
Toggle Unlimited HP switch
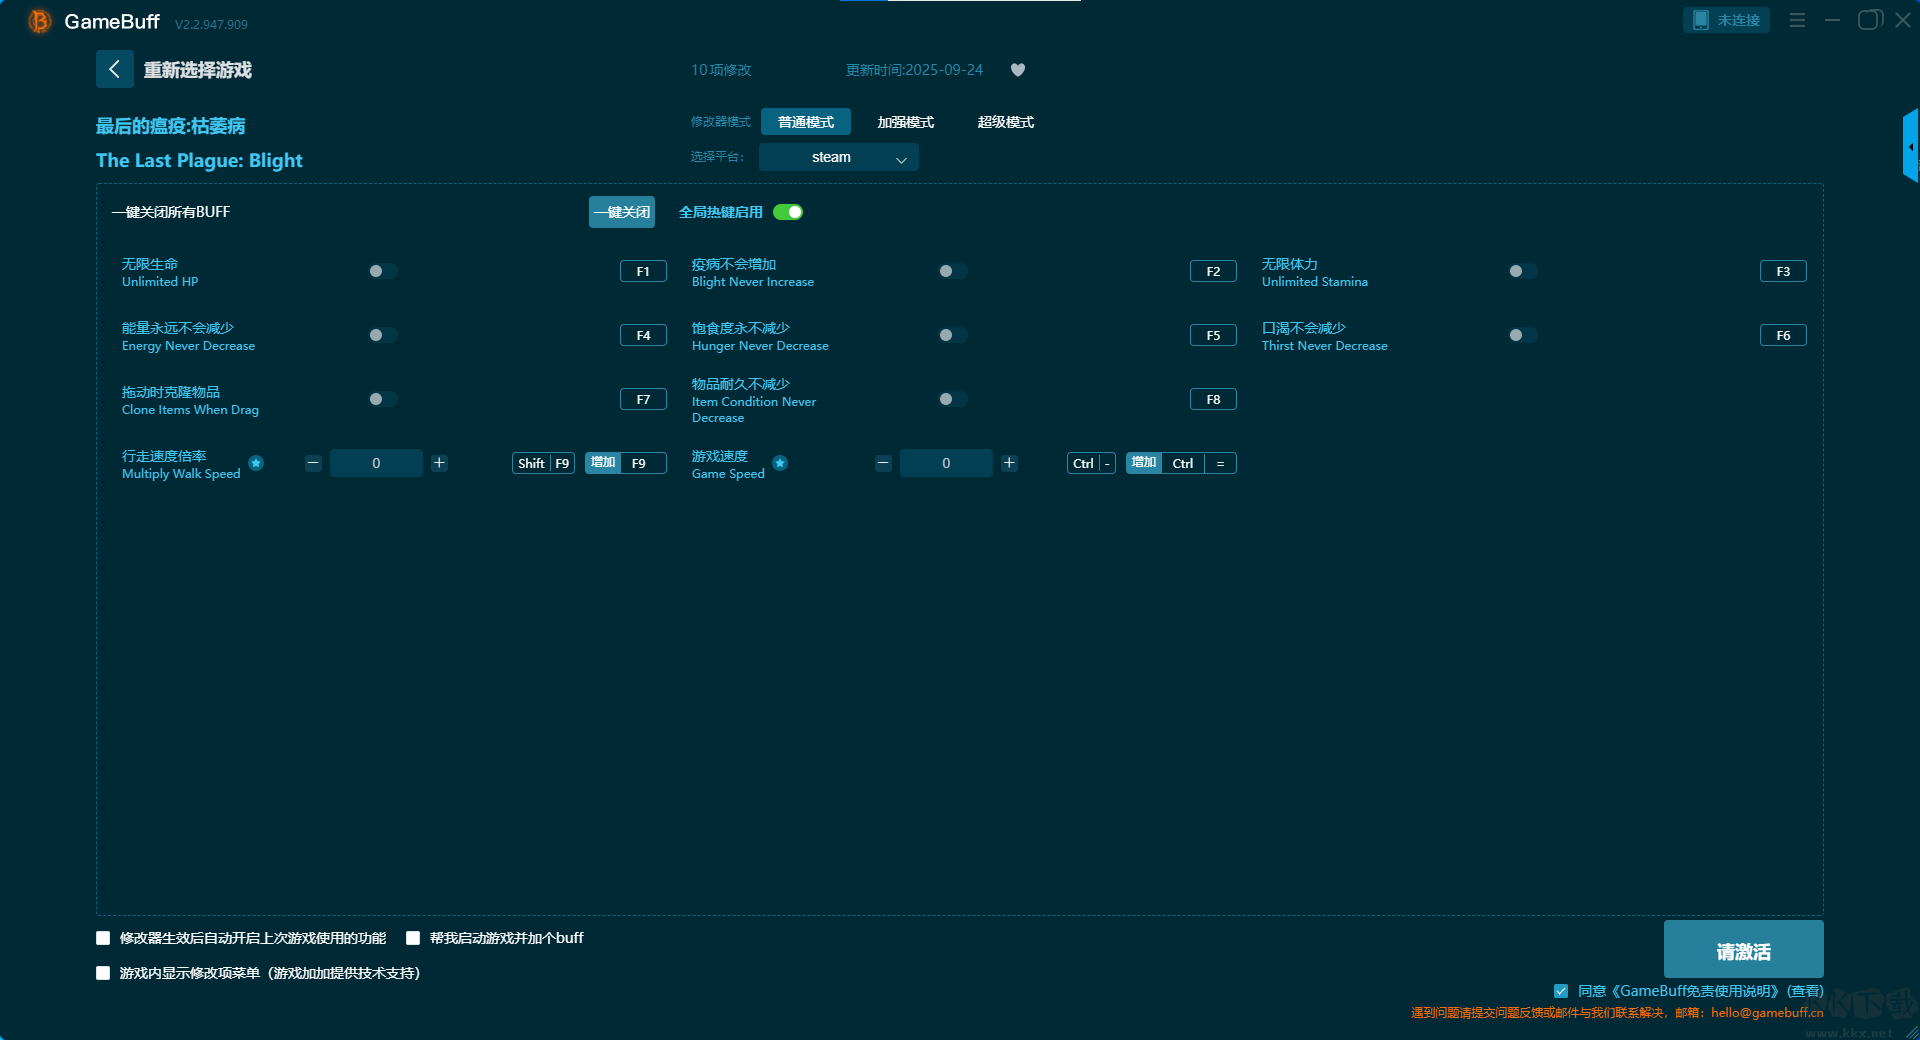pyautogui.click(x=382, y=271)
